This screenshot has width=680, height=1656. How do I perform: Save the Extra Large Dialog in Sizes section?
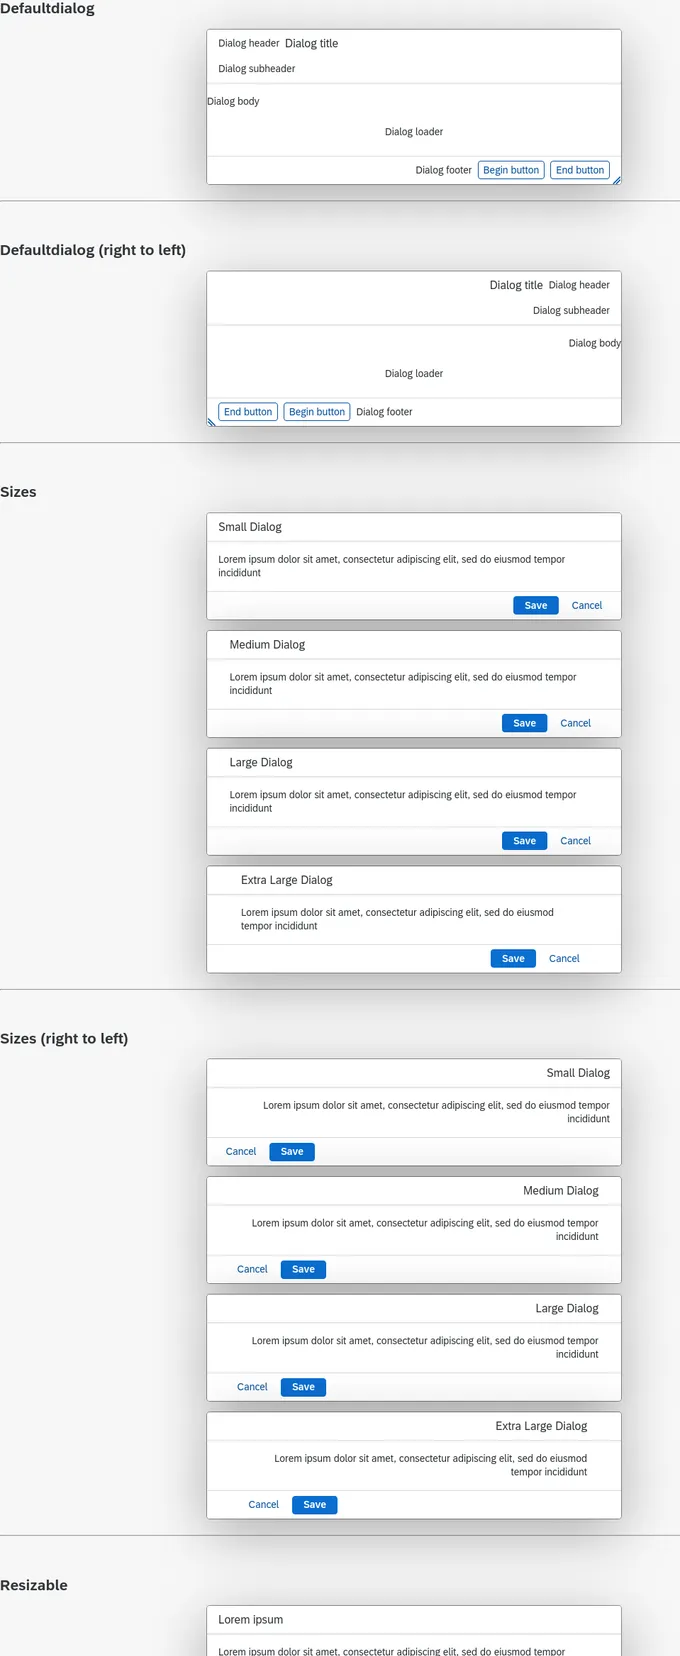click(x=513, y=958)
